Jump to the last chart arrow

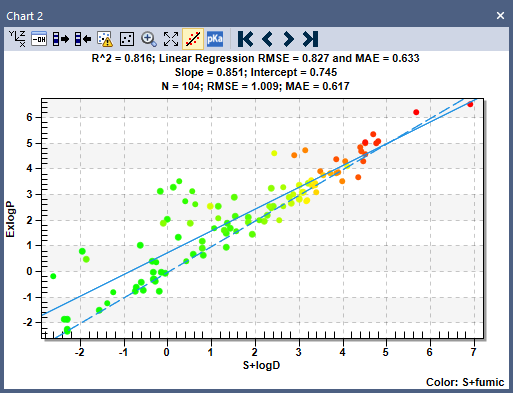coord(310,39)
